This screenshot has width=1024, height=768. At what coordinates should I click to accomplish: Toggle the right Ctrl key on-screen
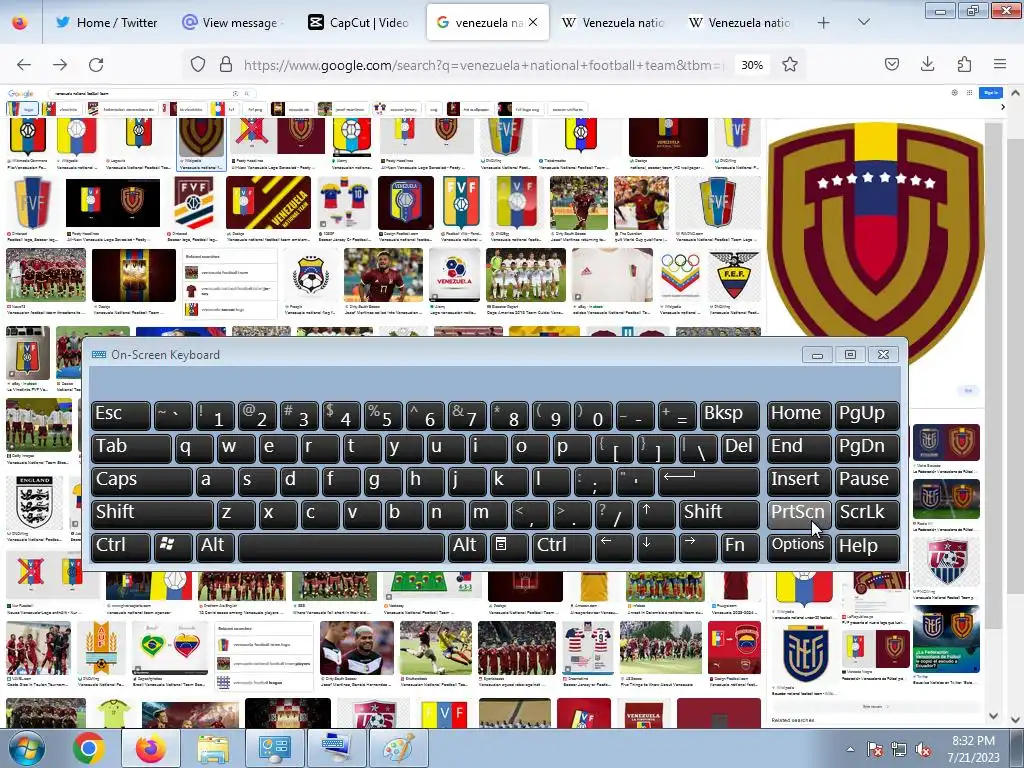[x=561, y=547]
